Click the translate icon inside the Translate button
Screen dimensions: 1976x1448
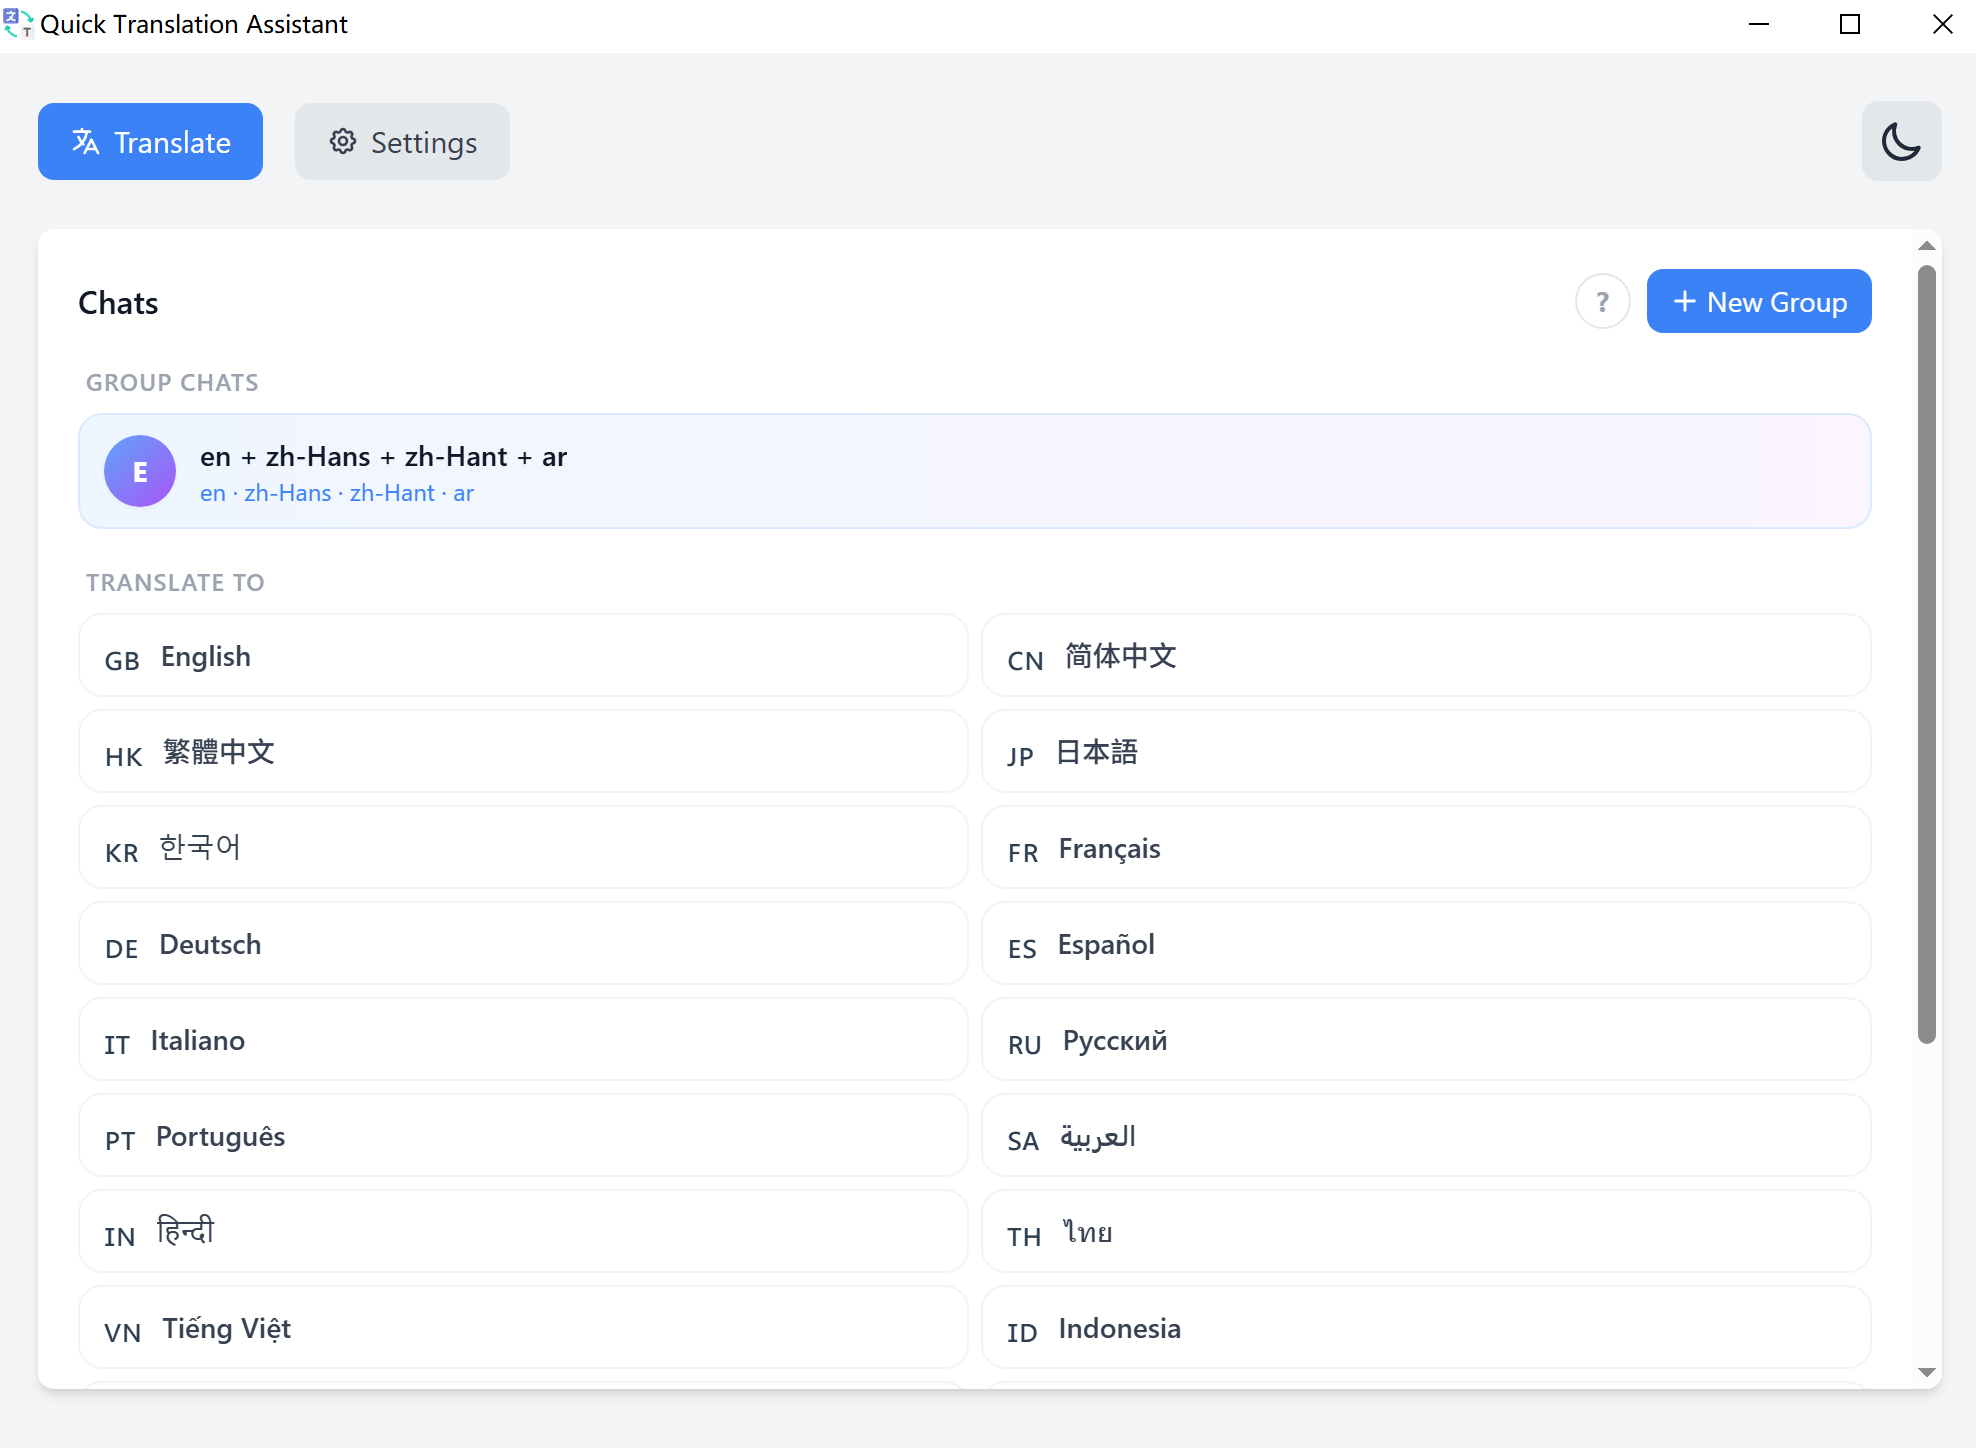click(x=85, y=141)
